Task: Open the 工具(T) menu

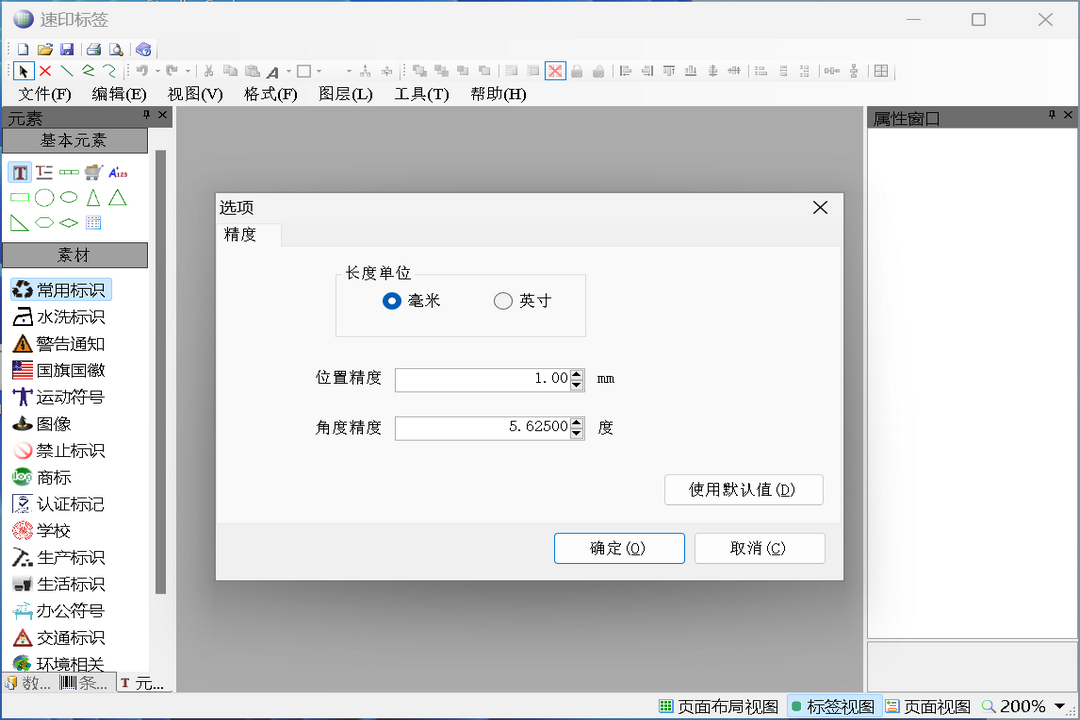Action: click(x=421, y=94)
